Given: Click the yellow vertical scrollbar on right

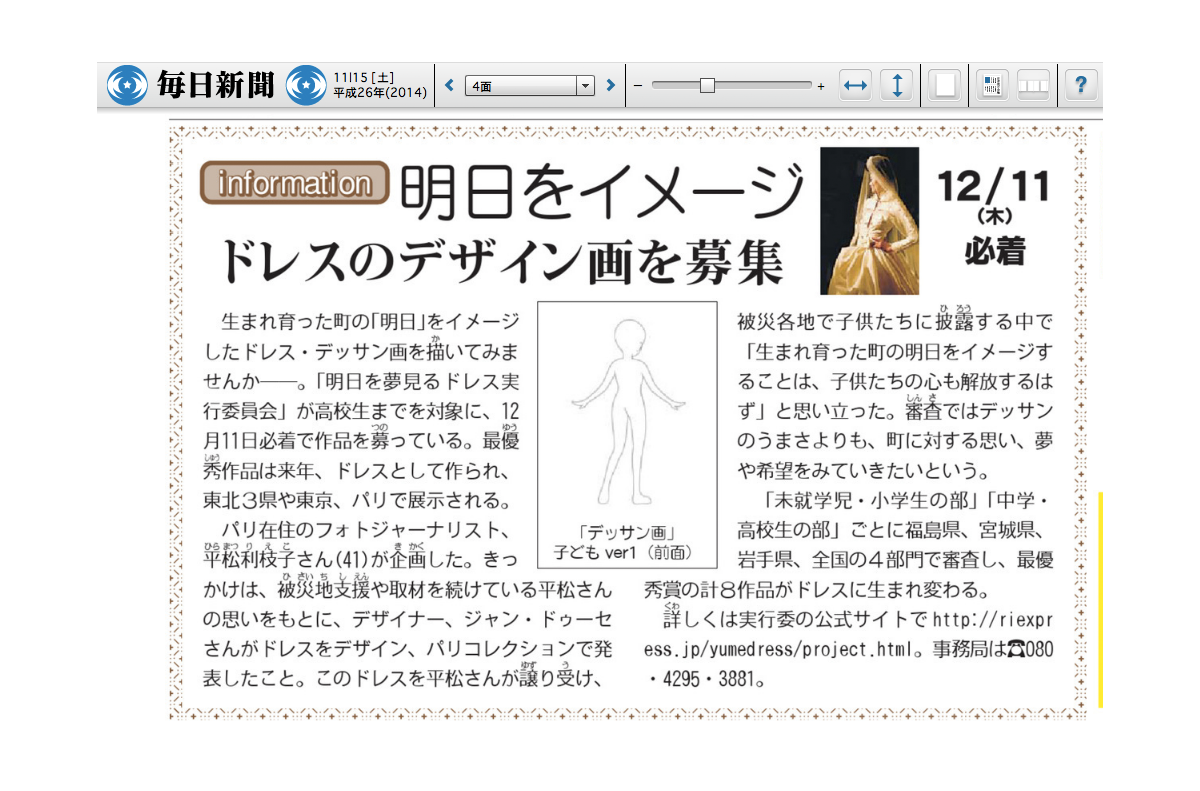Looking at the screenshot, I should [x=1100, y=598].
